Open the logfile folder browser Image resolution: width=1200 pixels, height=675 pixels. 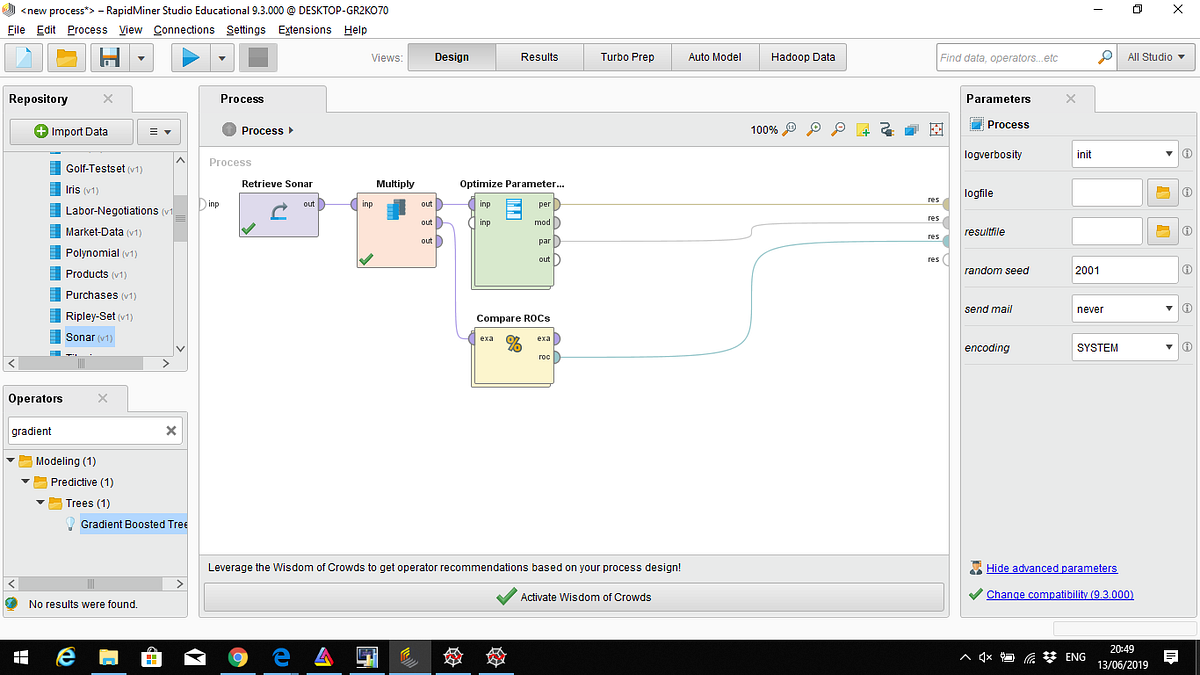coord(1163,192)
